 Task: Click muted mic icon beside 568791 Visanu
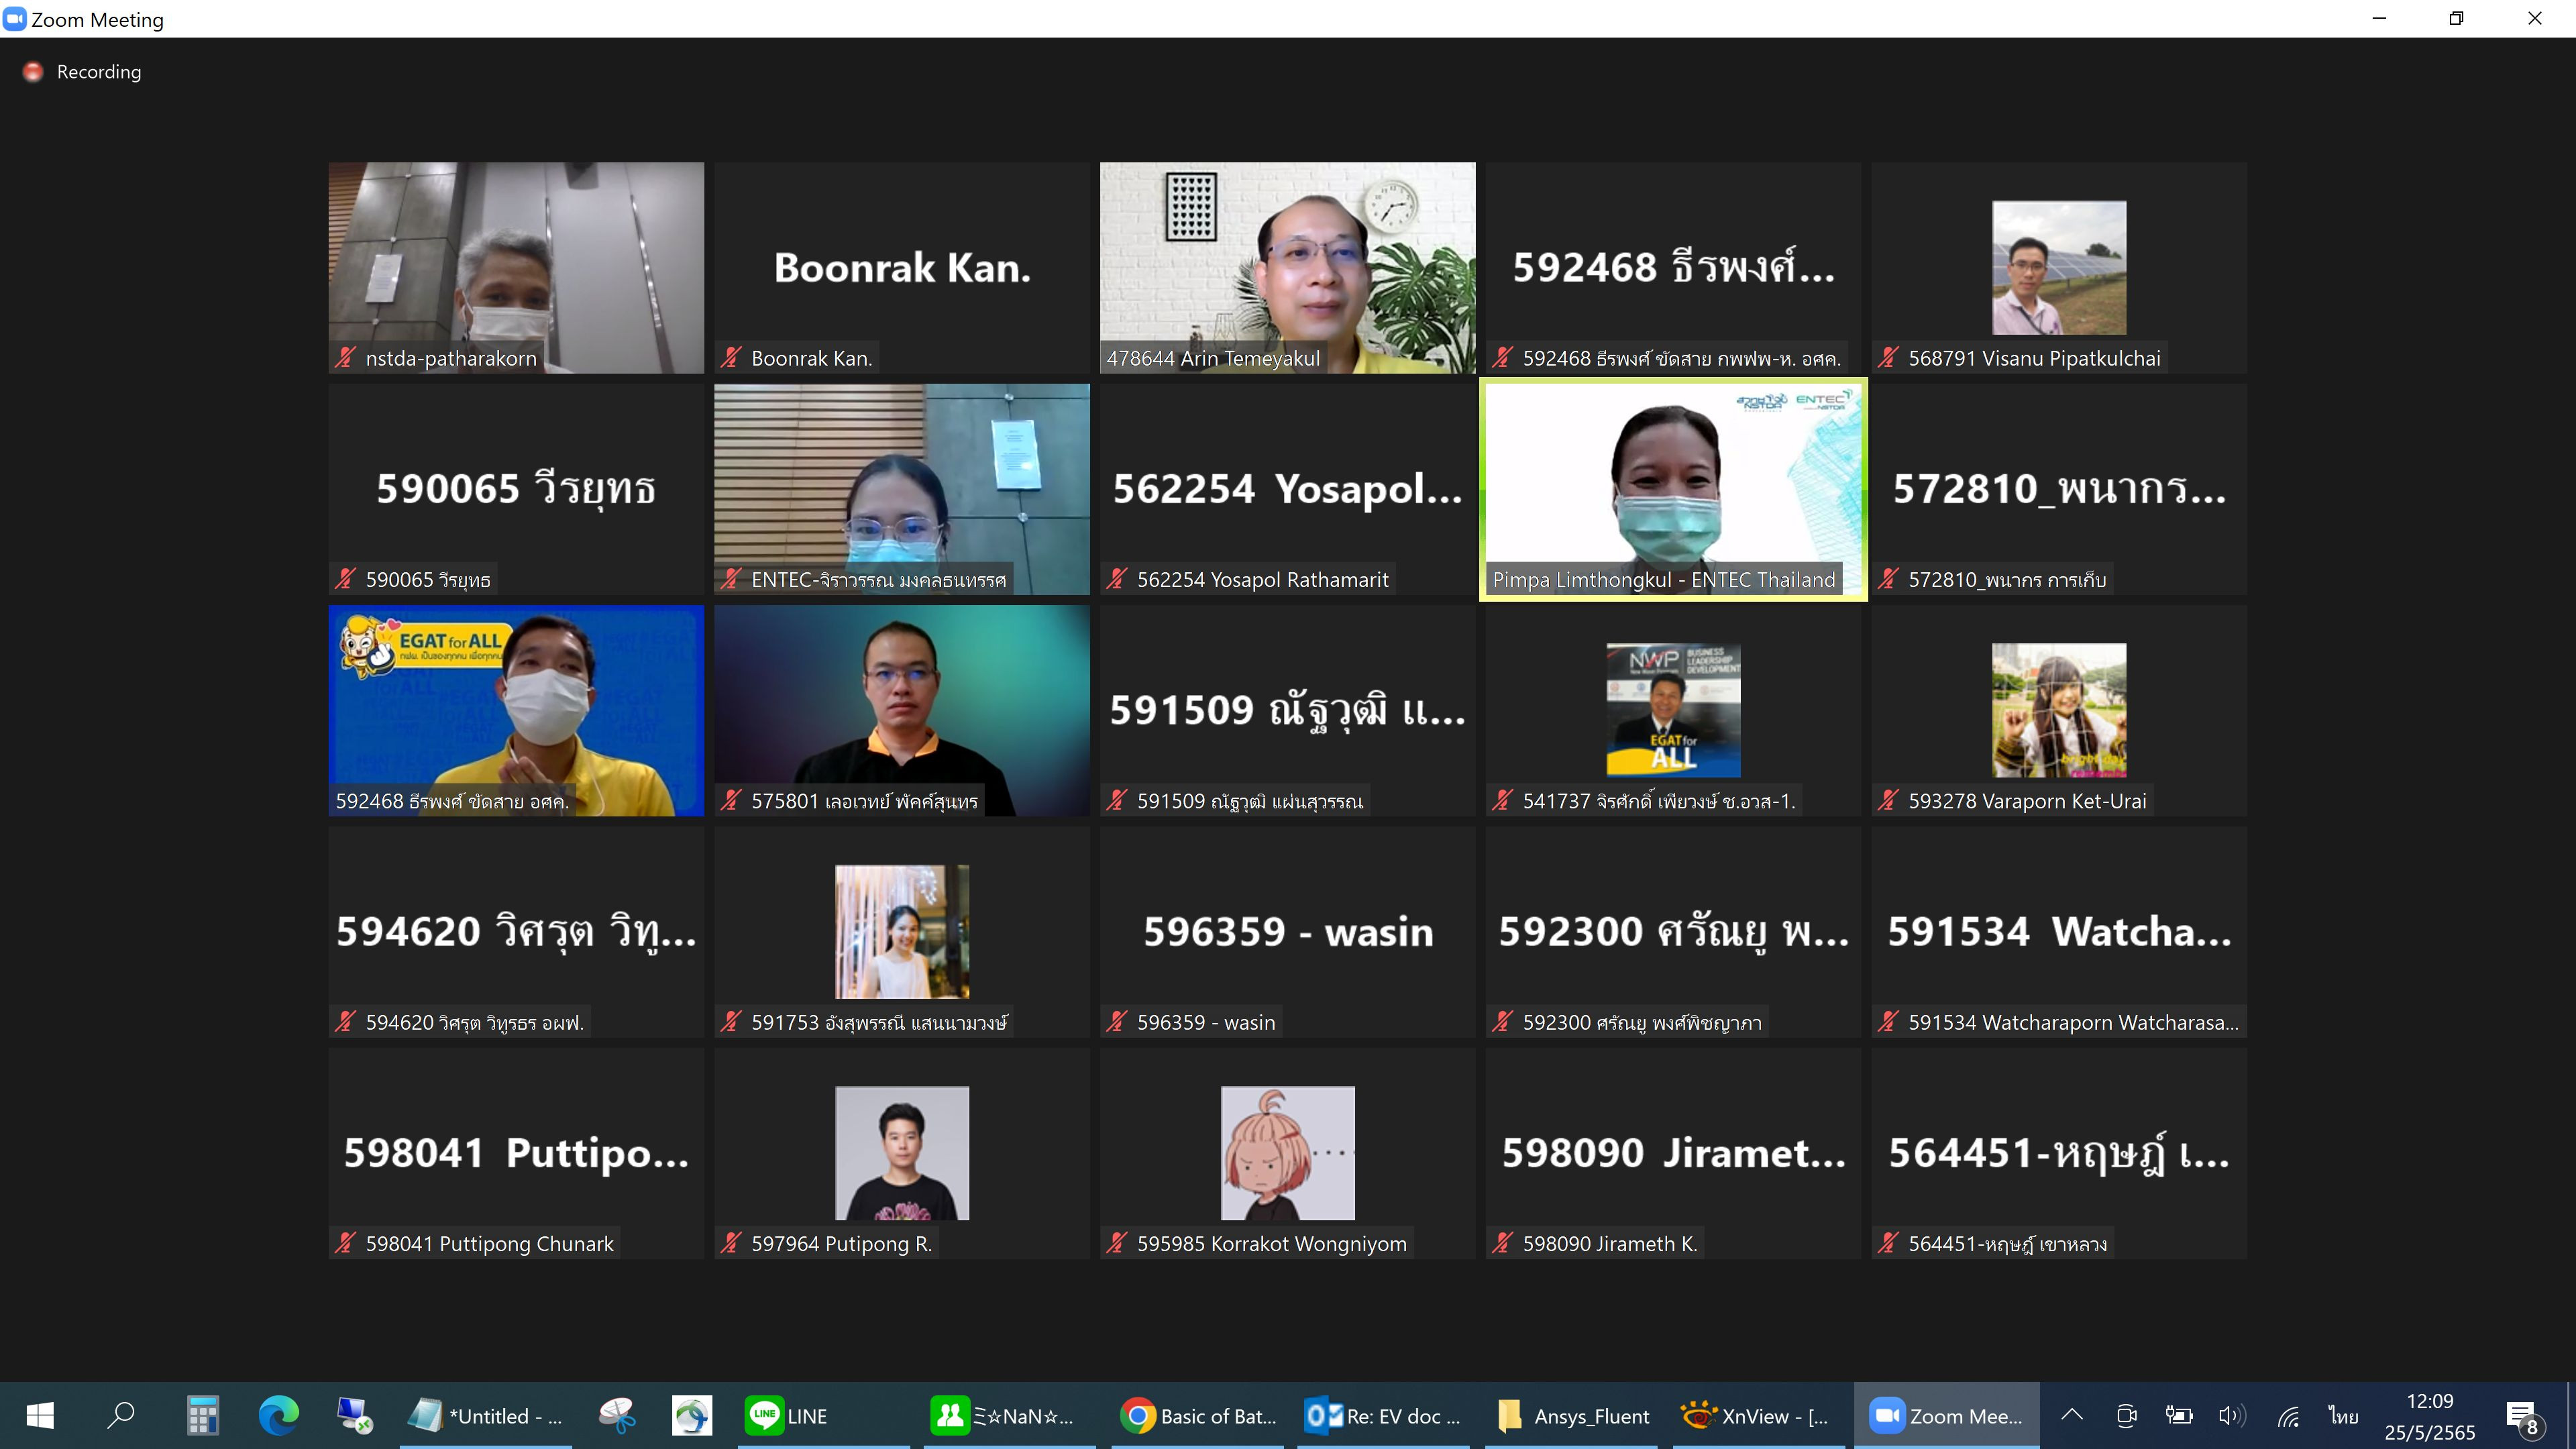(x=1888, y=357)
